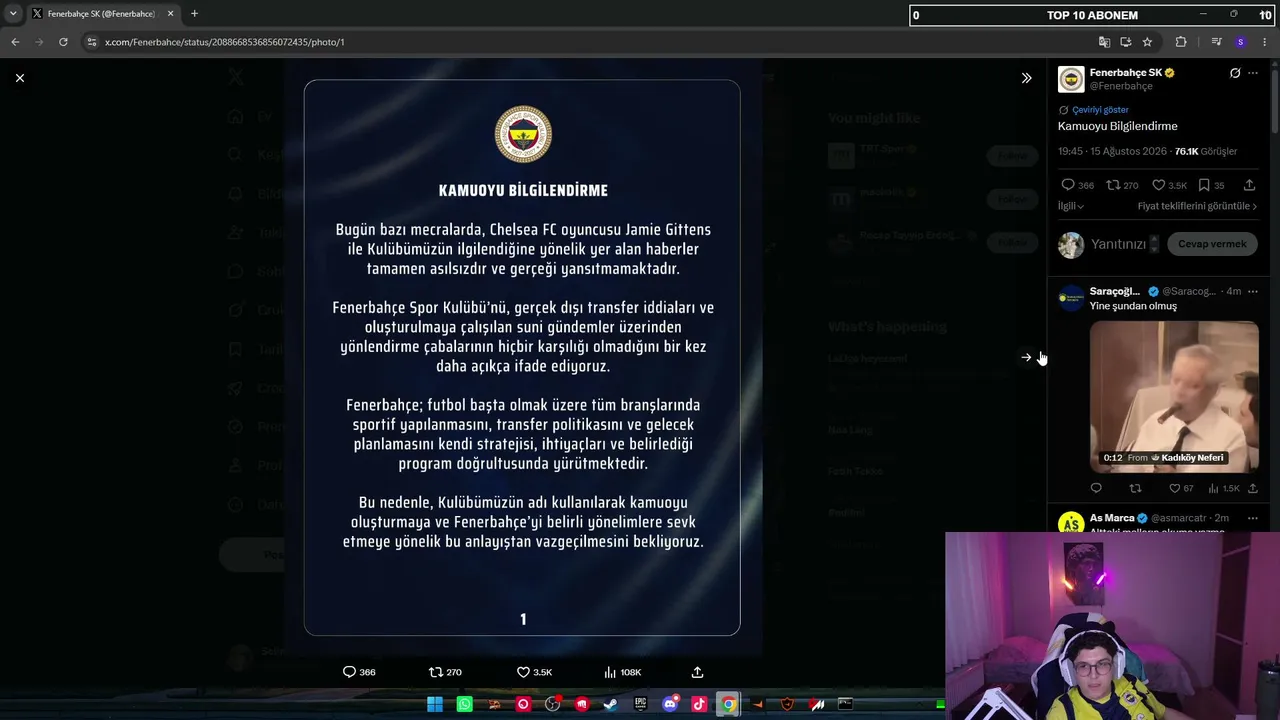
Task: Open the enlarged 'Kamuoyu Bilgilendirme' statement image
Action: [522, 358]
